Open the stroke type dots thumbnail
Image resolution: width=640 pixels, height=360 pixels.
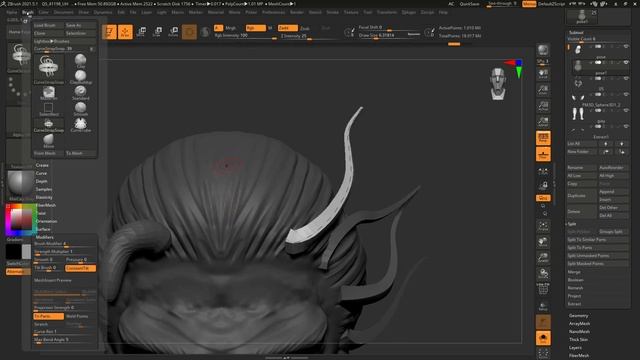pos(19,89)
